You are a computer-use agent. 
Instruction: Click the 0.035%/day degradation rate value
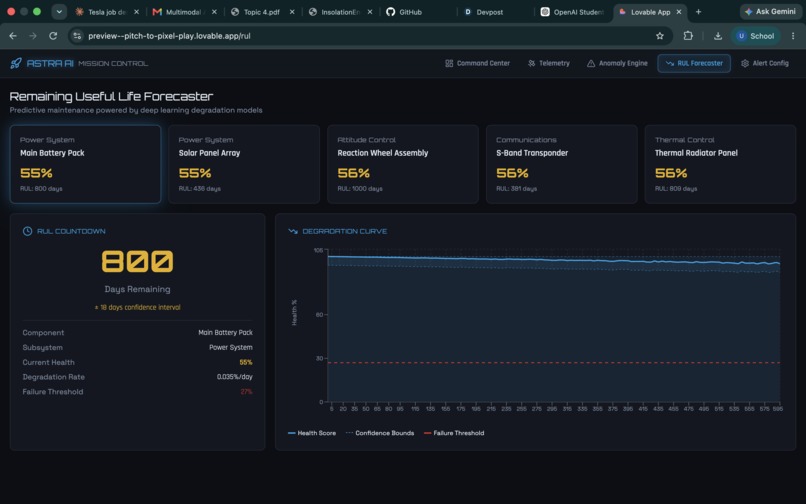pos(234,377)
